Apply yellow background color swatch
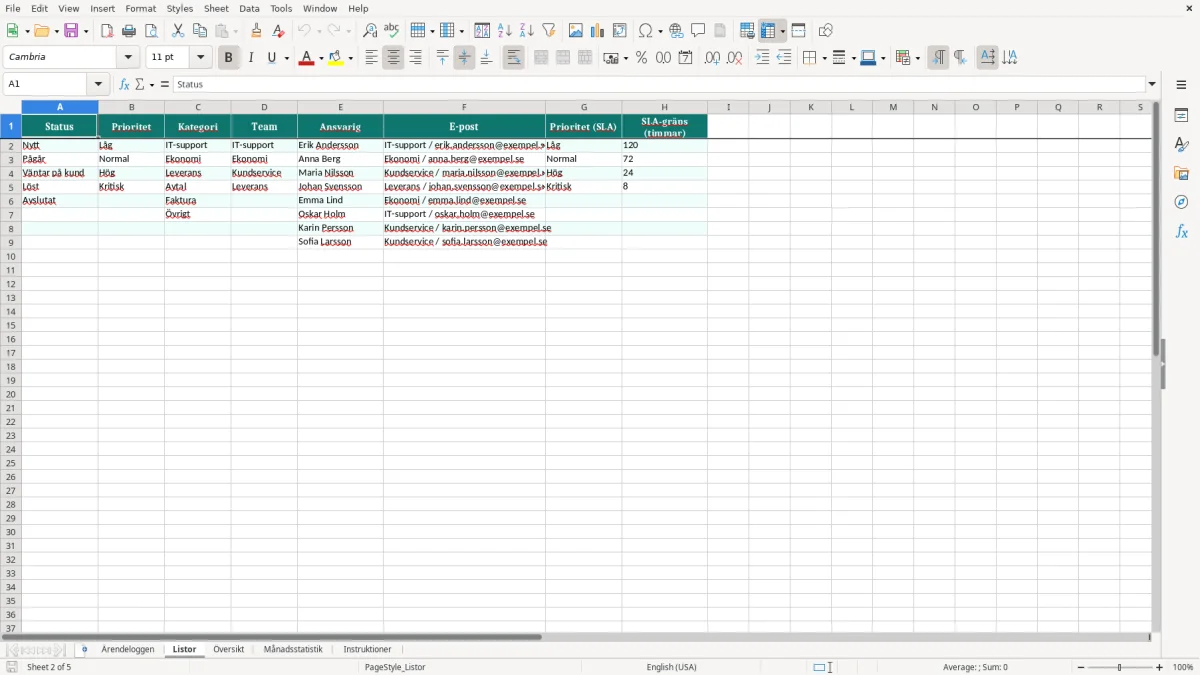The image size is (1200, 675). (x=336, y=58)
